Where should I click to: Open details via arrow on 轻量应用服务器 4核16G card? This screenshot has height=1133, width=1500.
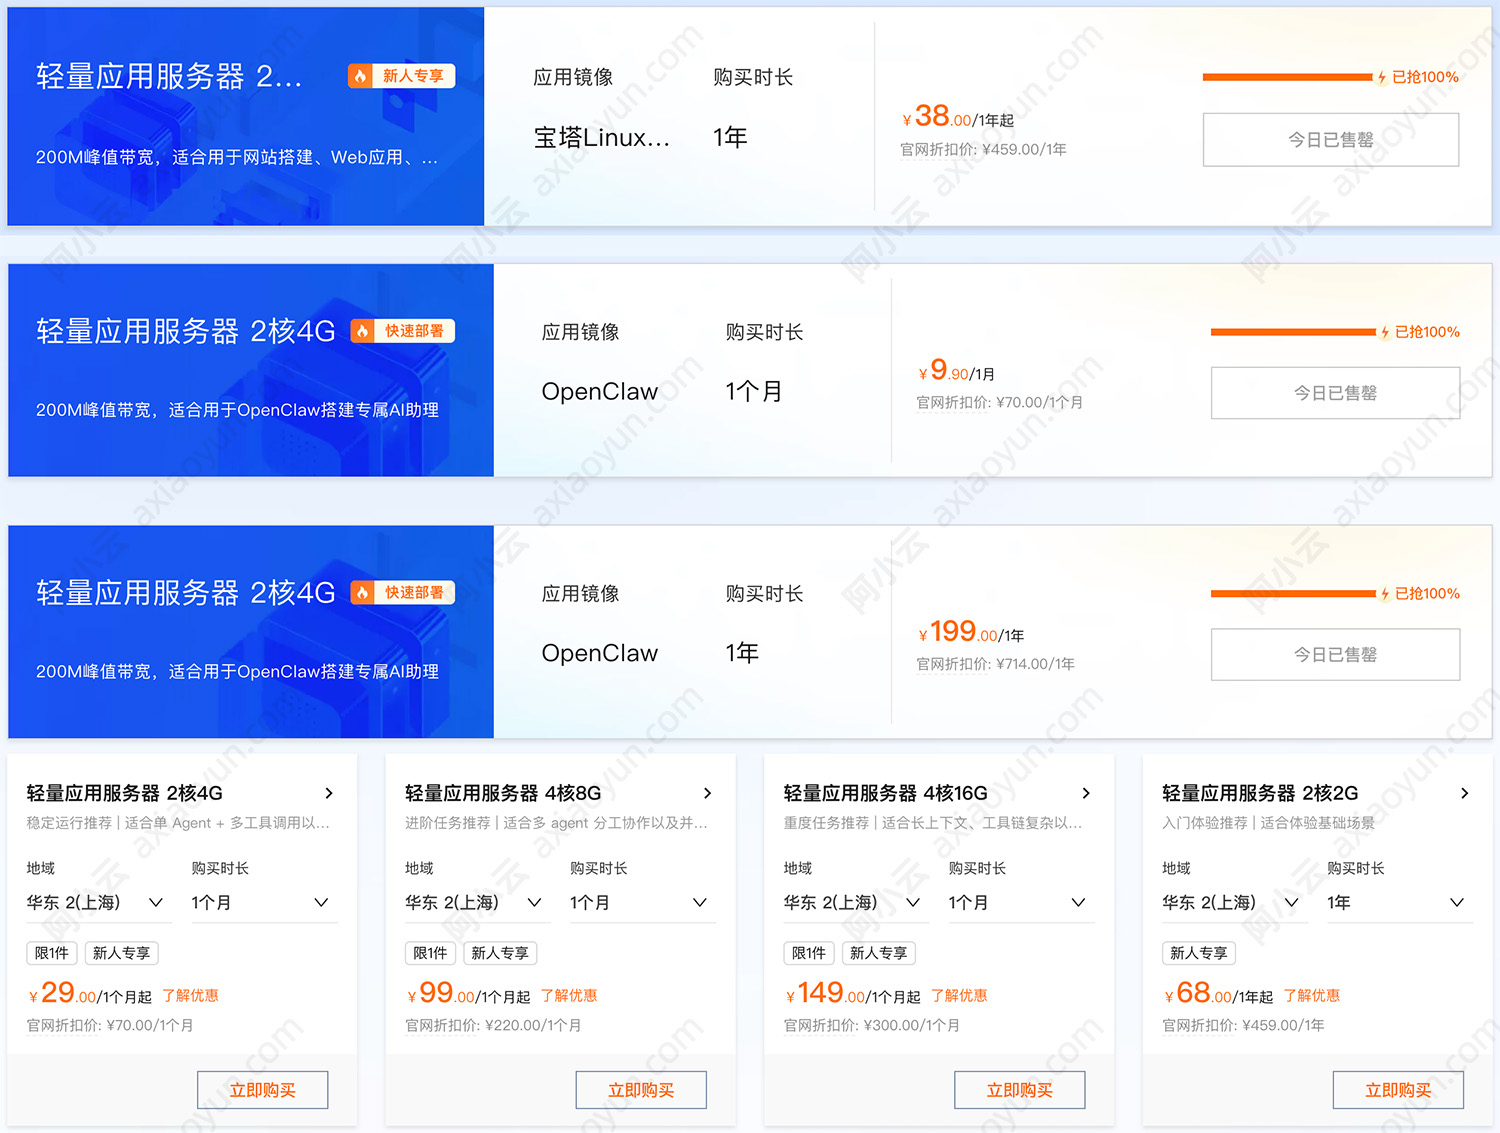1086,793
